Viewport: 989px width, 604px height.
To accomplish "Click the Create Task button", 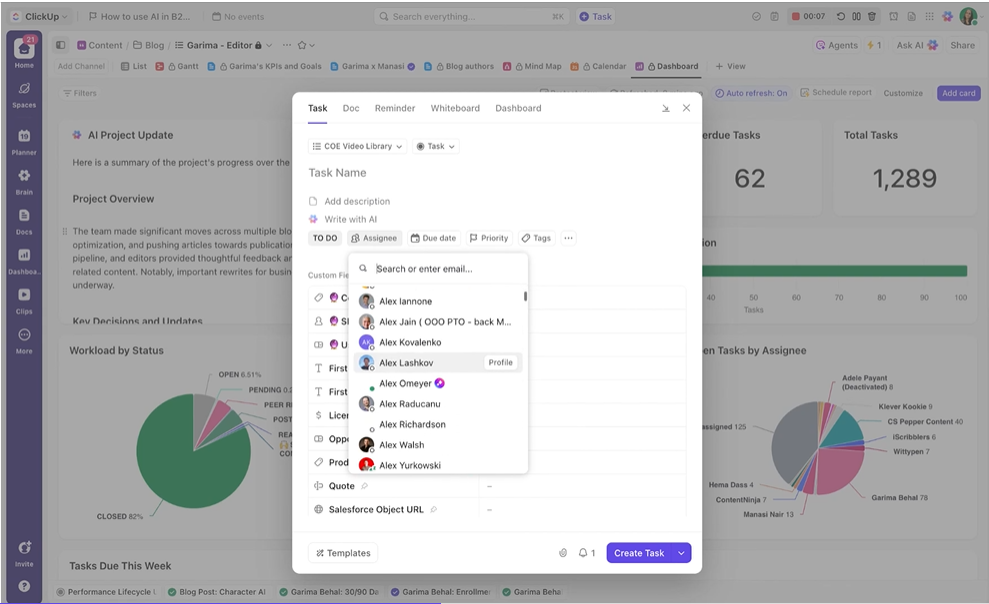I will [x=638, y=552].
